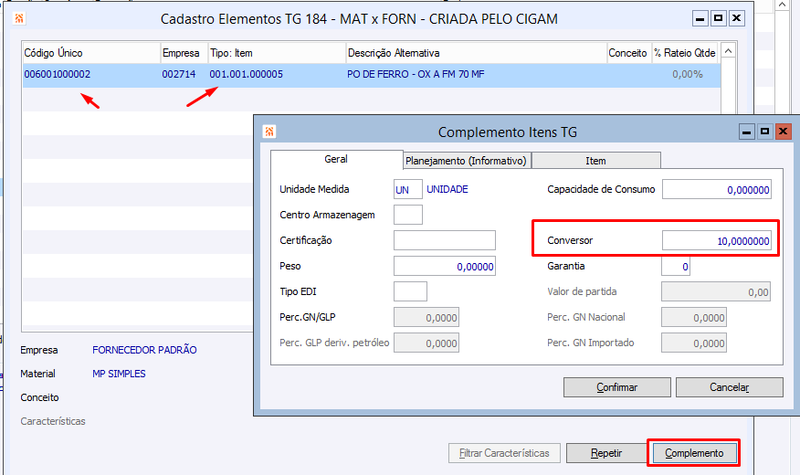Click the MP SIMPLES text

pos(119,373)
